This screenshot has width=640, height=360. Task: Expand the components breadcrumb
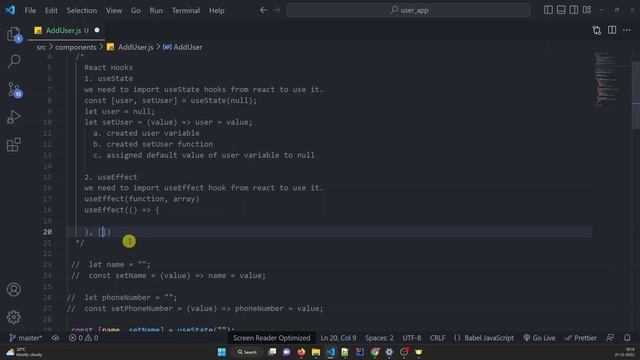(x=76, y=47)
